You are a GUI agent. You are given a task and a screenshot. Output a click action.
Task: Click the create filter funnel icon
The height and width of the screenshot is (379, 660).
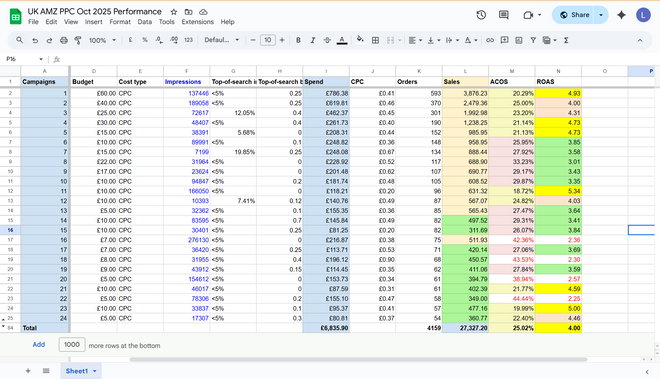click(x=533, y=40)
